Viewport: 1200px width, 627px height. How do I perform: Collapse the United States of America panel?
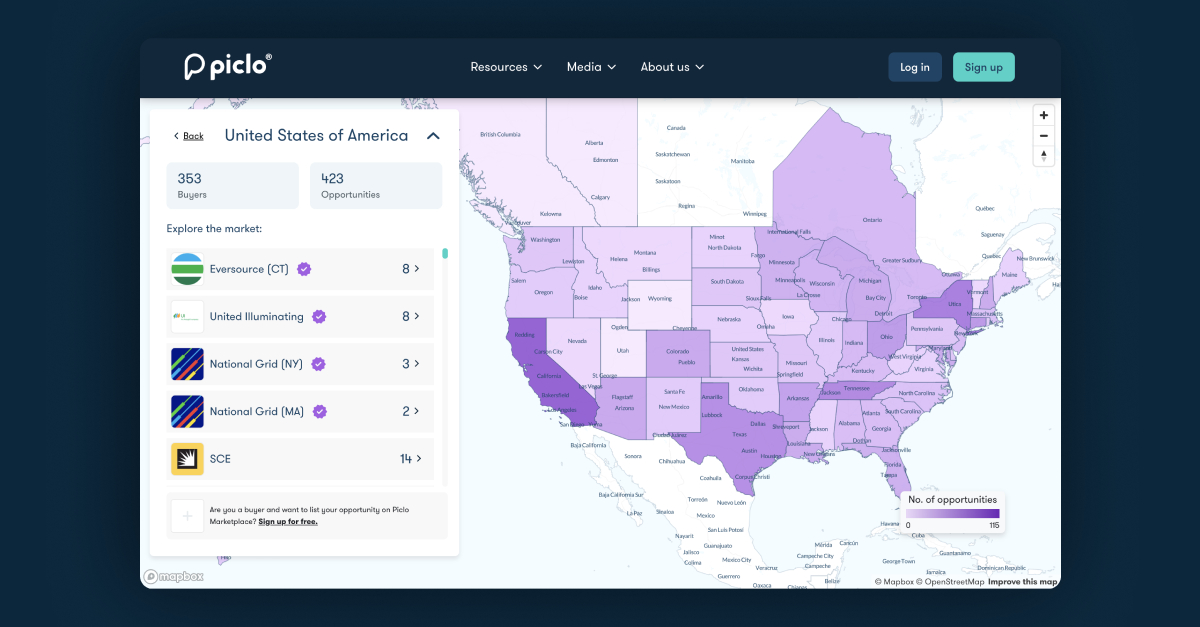433,136
